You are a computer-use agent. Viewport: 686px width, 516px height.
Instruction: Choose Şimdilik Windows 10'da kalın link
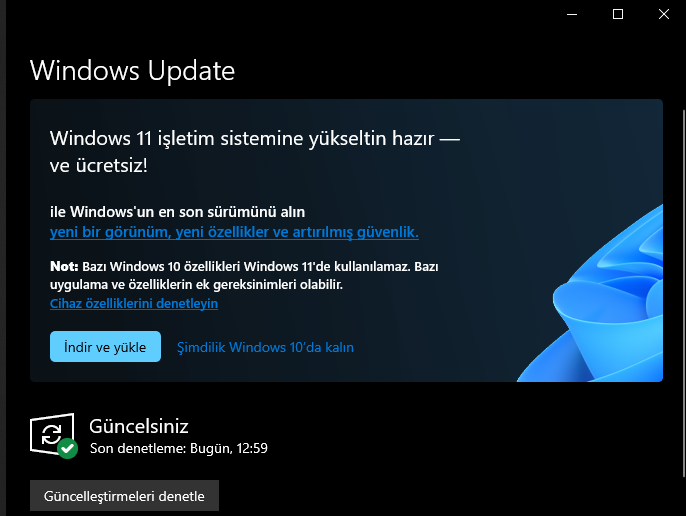265,348
